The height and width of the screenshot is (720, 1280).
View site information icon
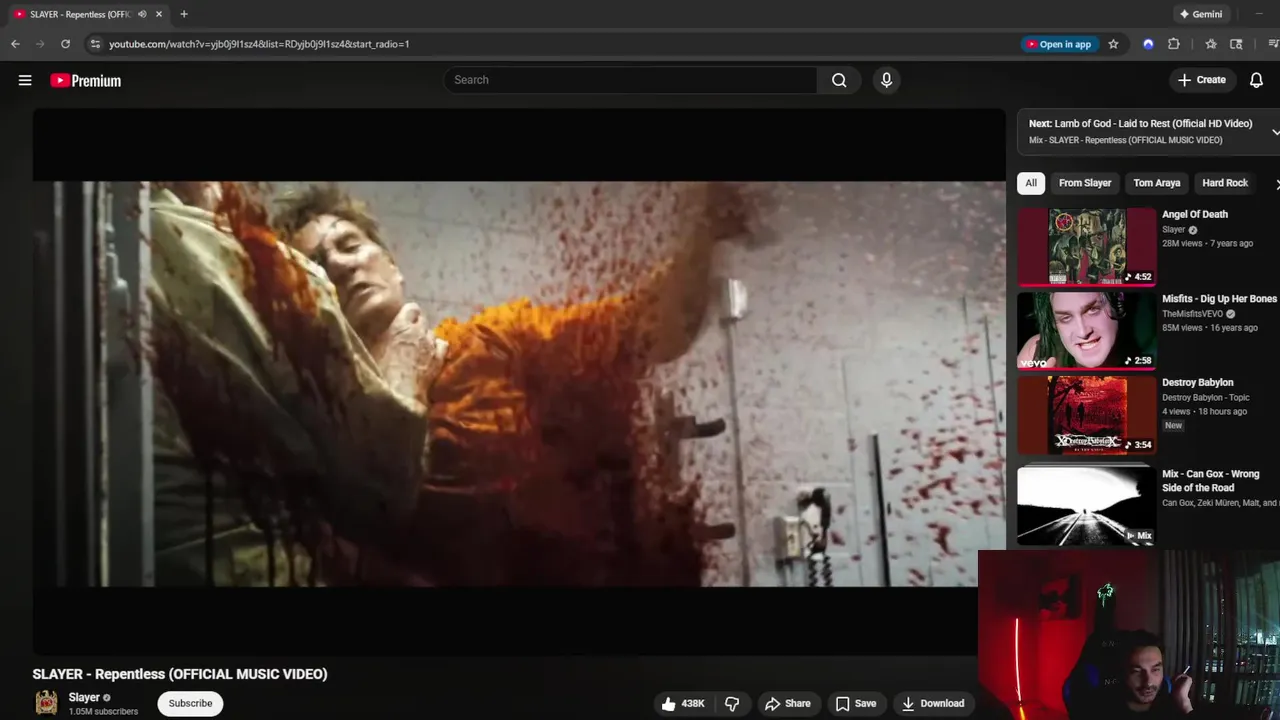(x=95, y=44)
